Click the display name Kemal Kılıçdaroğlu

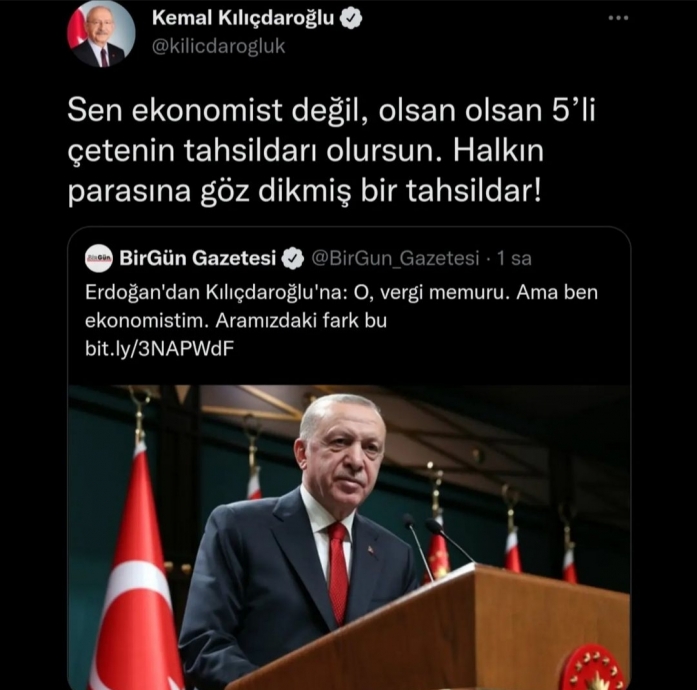pyautogui.click(x=243, y=18)
